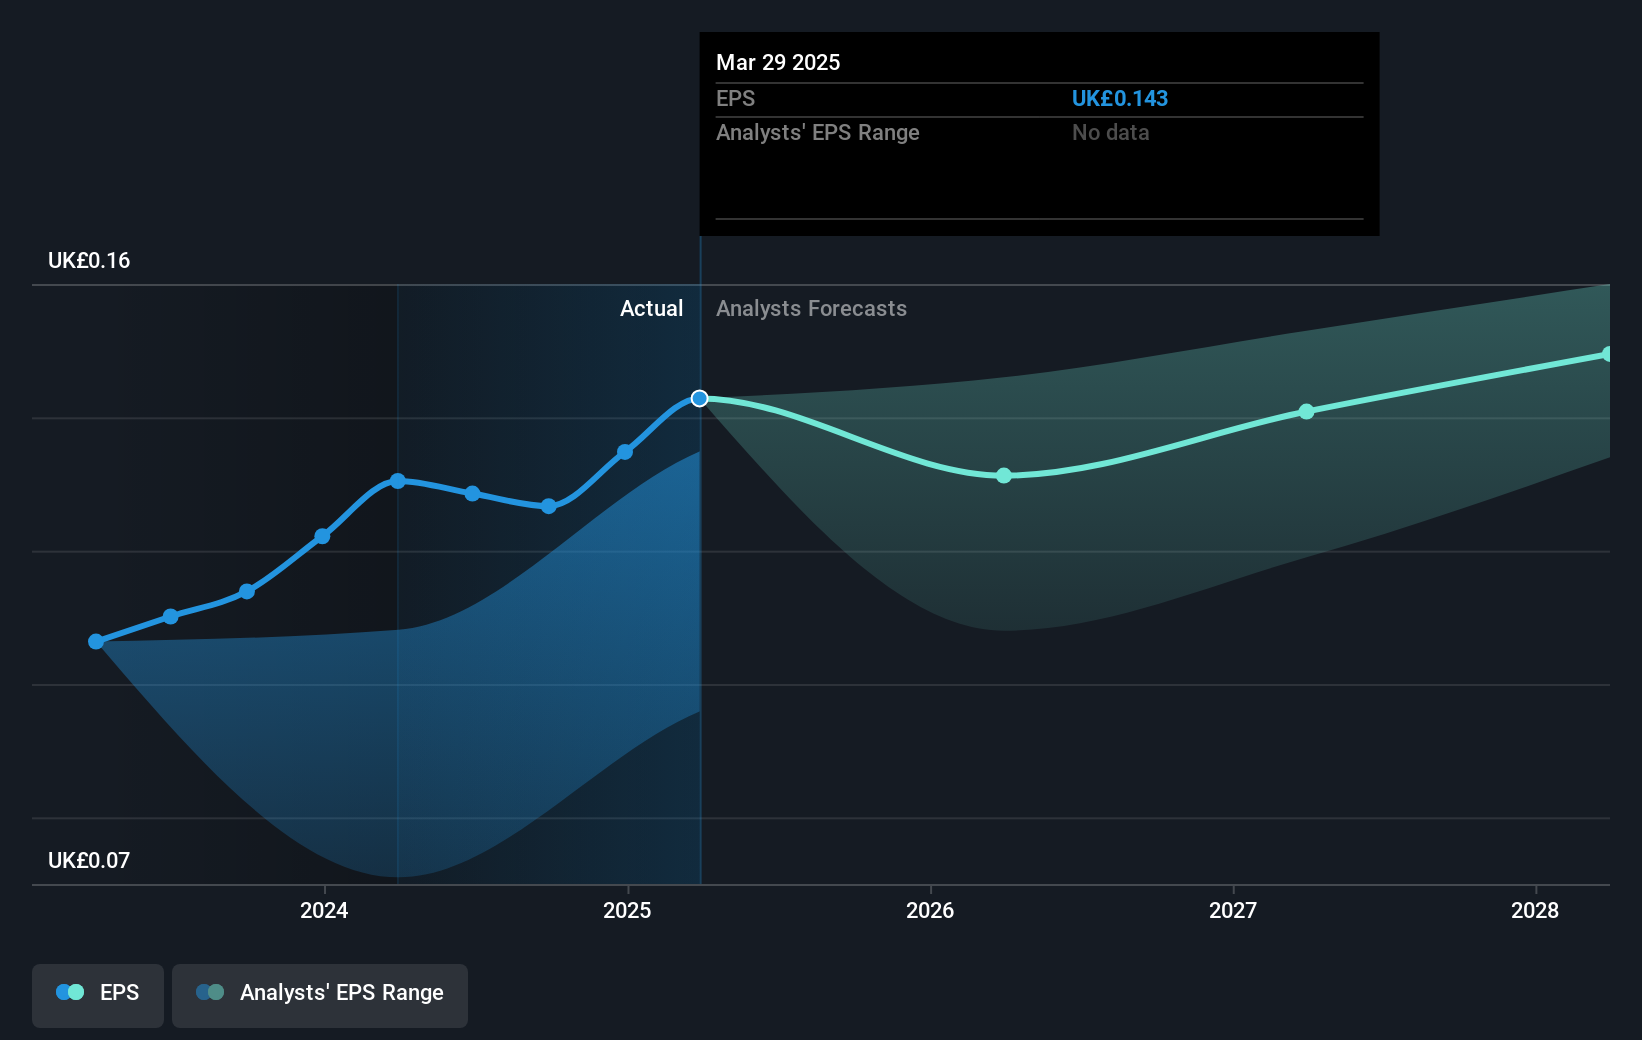
Task: Select the 2026 forecast data point marker
Action: point(1003,476)
